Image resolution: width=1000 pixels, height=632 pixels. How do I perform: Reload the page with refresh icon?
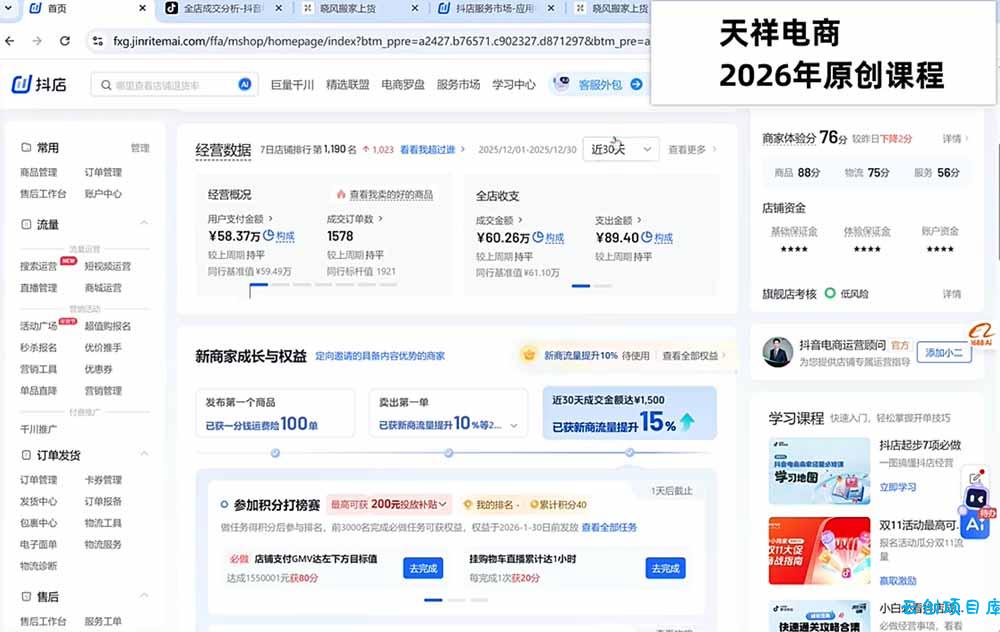[x=65, y=41]
